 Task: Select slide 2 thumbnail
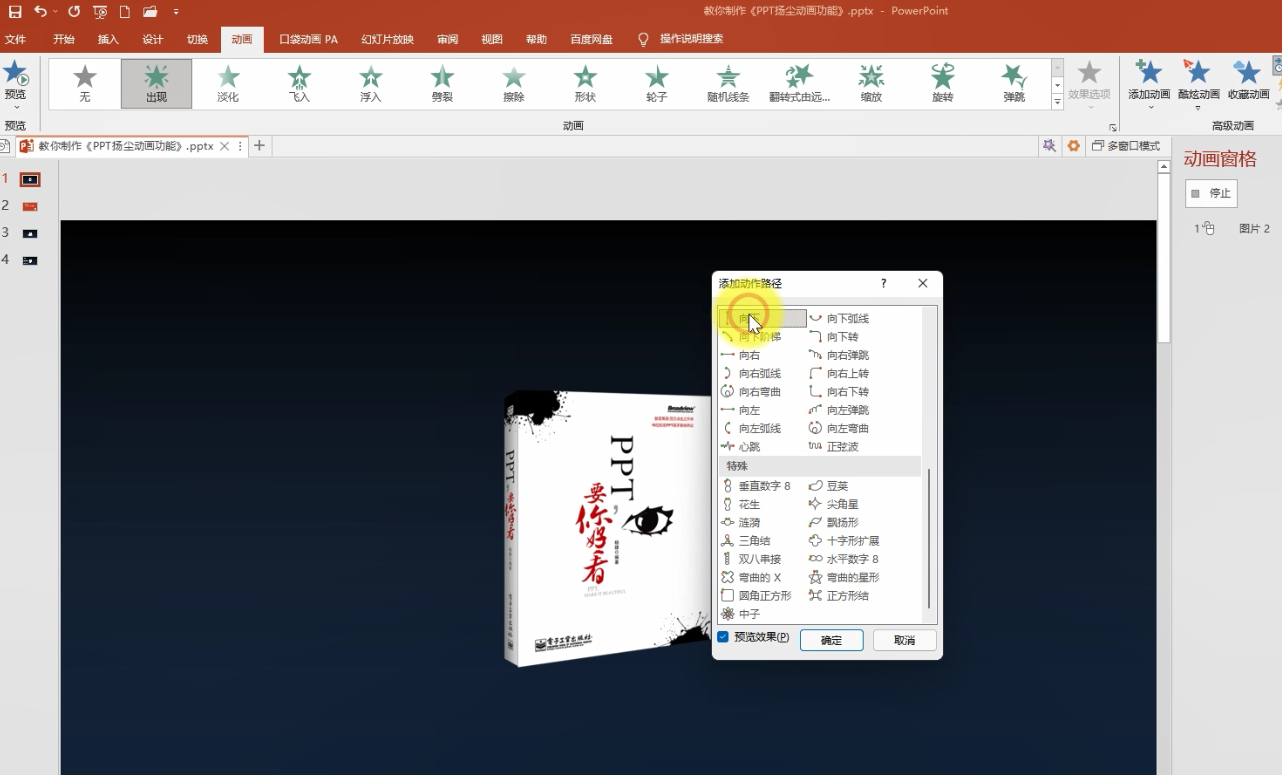click(x=30, y=206)
